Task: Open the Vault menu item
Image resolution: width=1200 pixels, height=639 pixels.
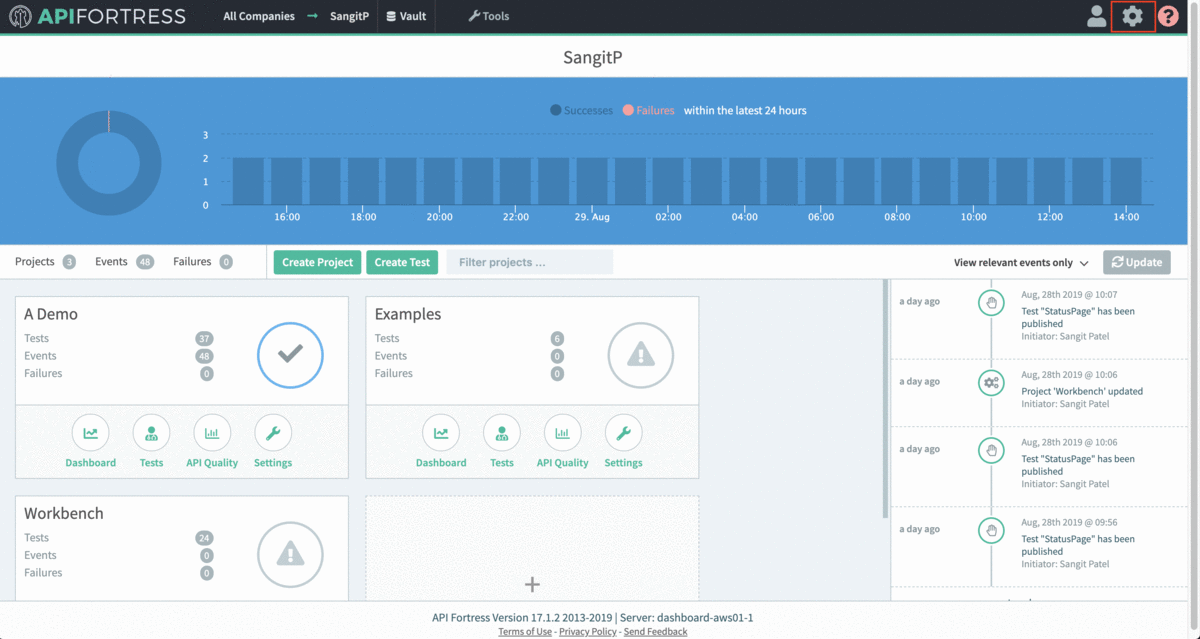Action: click(406, 16)
